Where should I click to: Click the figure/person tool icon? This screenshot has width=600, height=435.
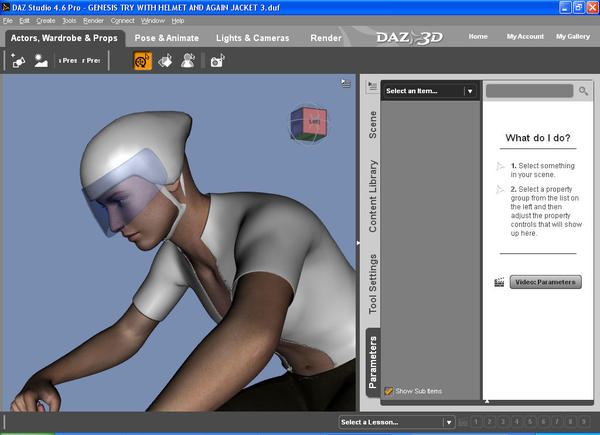click(x=188, y=61)
